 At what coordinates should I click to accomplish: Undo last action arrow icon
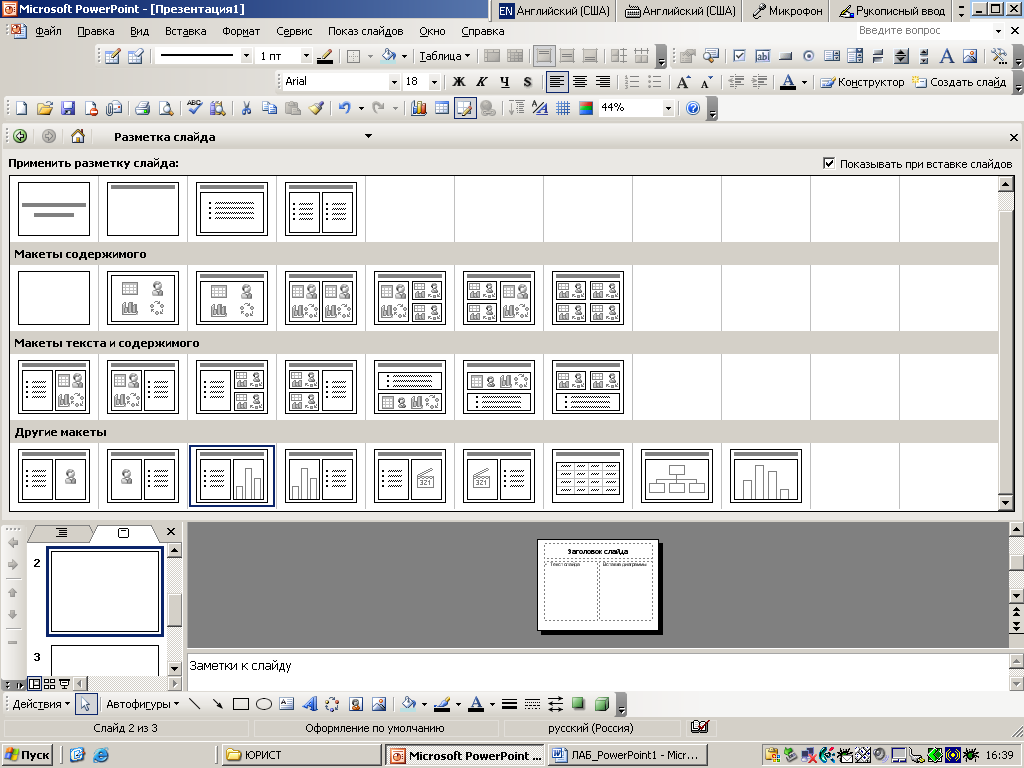345,108
